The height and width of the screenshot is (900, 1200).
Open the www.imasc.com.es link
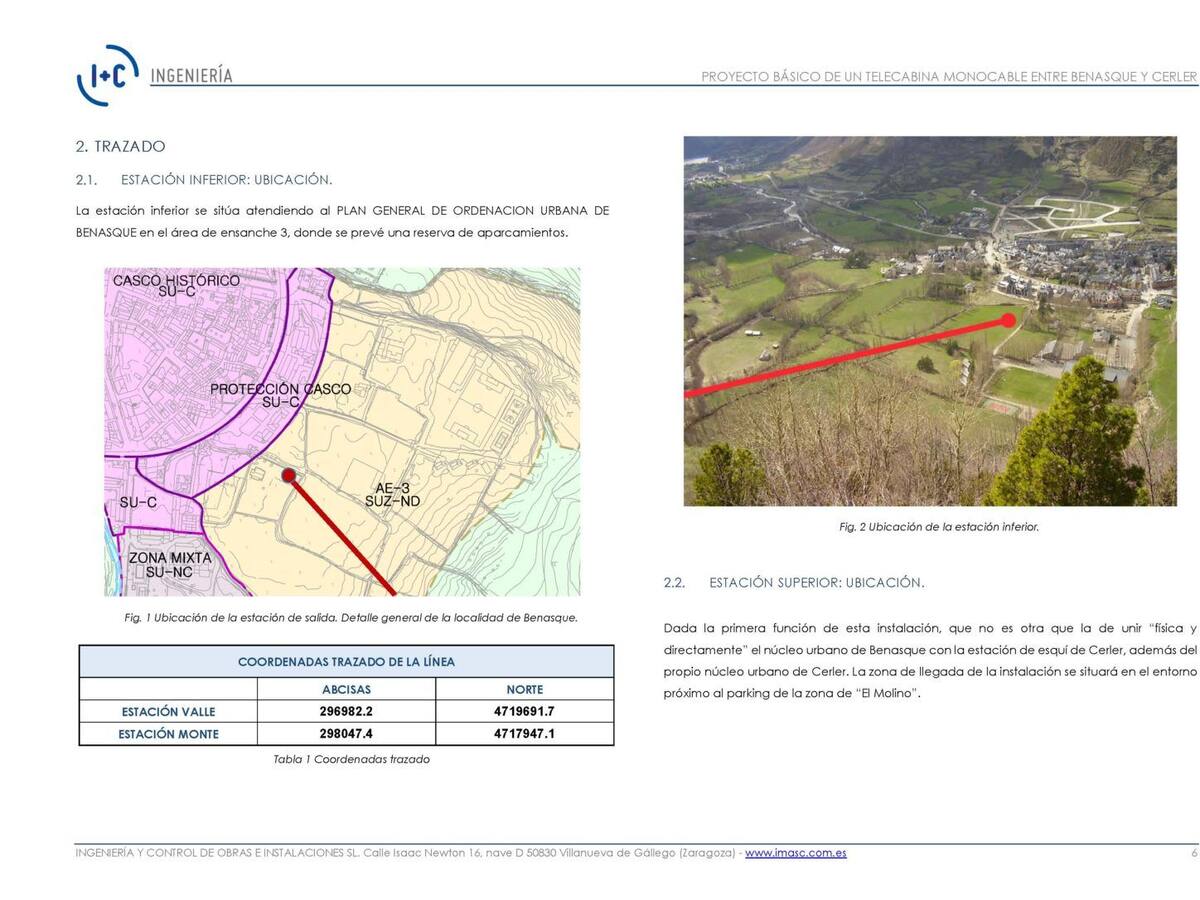(x=795, y=853)
